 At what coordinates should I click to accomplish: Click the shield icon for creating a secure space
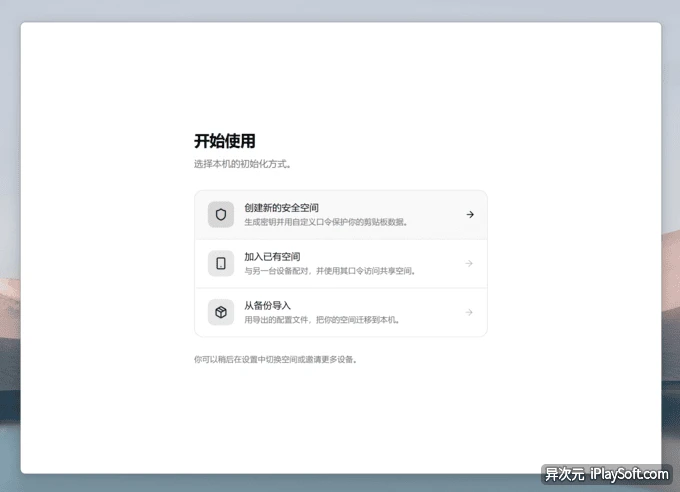coord(221,214)
